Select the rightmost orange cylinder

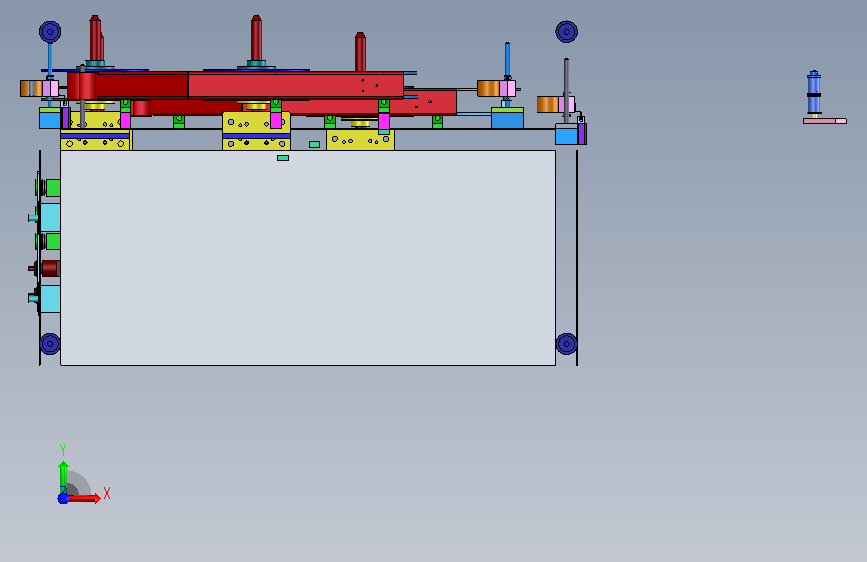547,105
